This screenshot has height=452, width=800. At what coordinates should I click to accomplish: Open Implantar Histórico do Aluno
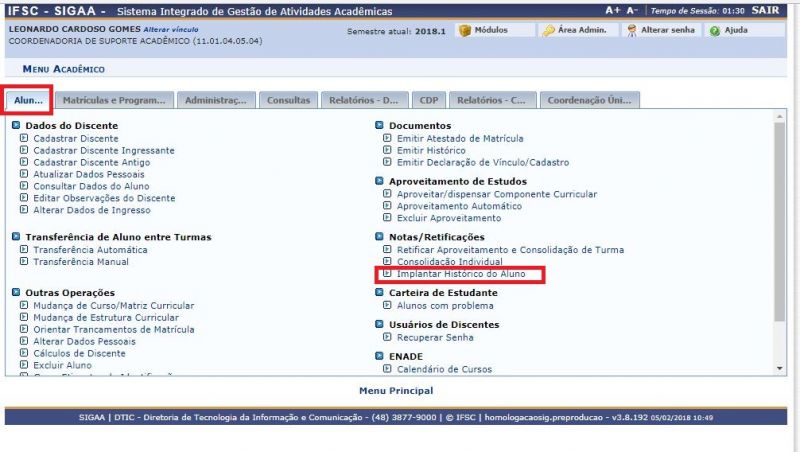point(460,274)
